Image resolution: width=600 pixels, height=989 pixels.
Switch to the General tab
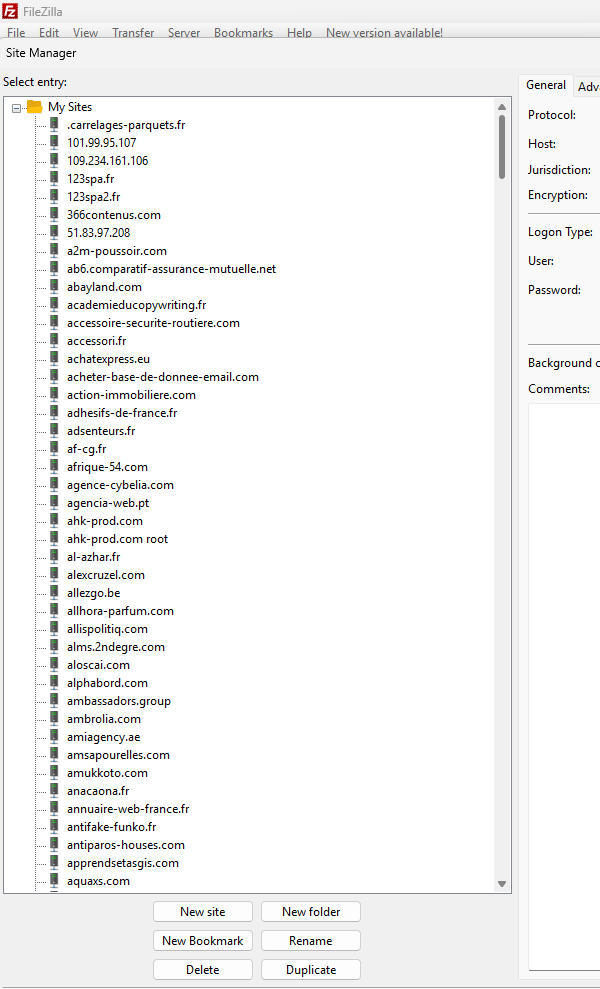[x=546, y=85]
